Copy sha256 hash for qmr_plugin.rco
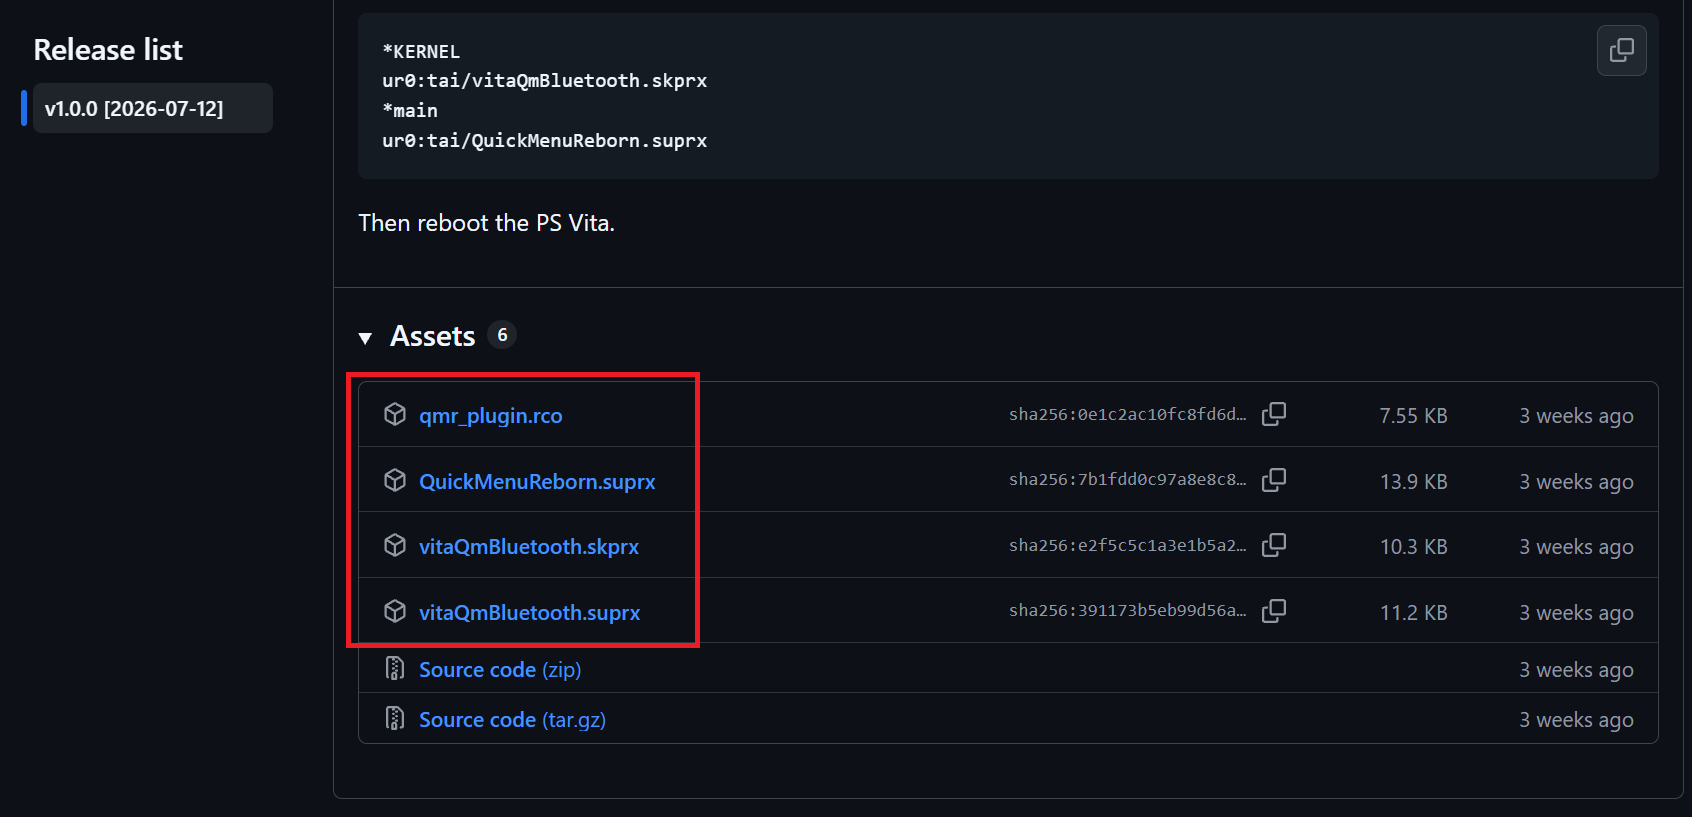 tap(1274, 414)
